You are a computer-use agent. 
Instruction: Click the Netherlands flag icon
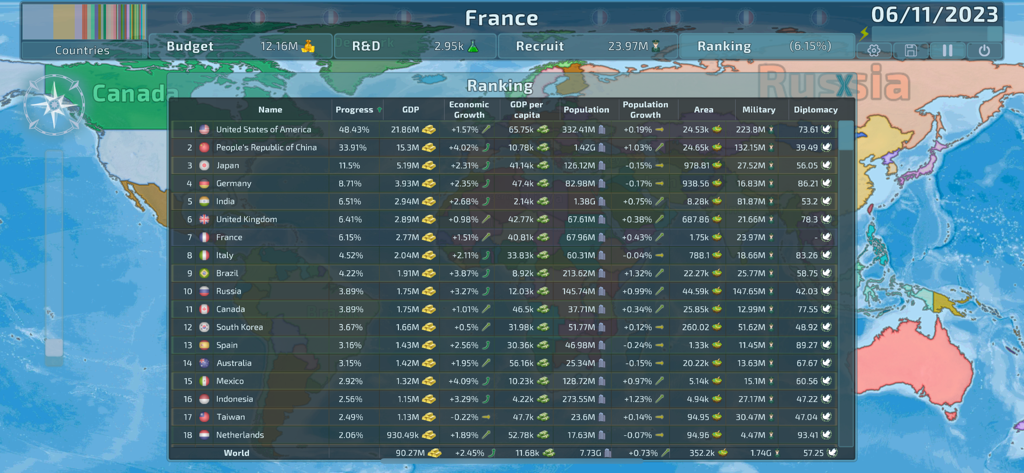coord(204,435)
